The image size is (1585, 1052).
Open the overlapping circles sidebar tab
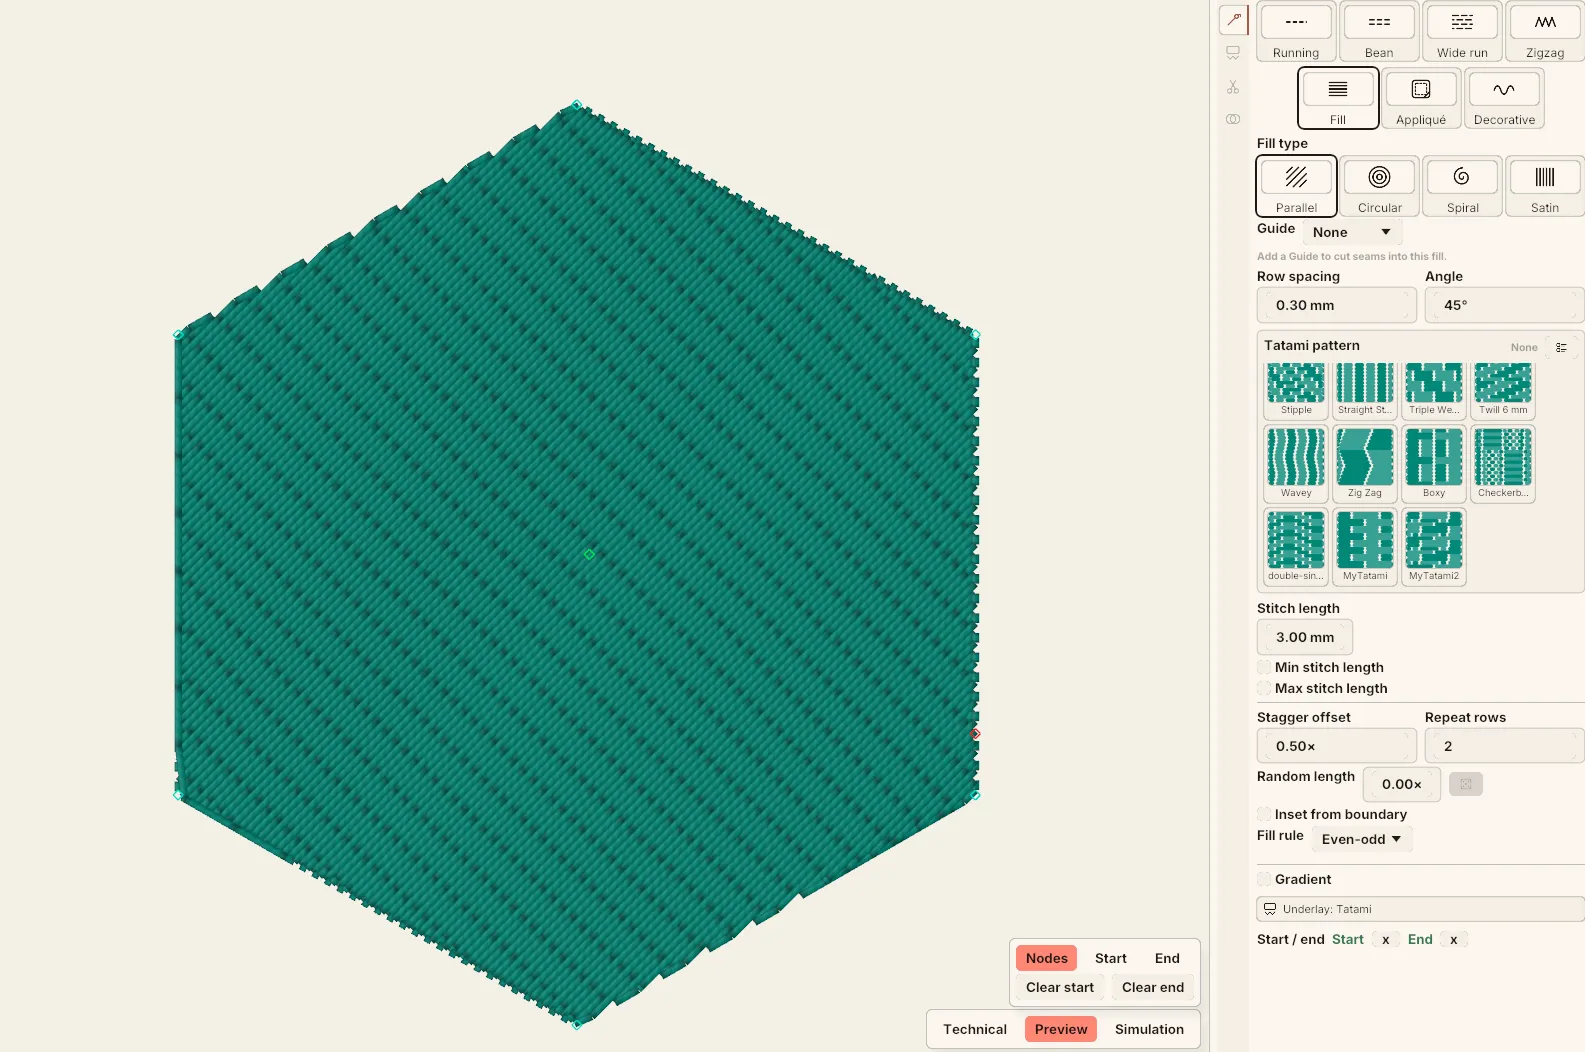tap(1233, 119)
